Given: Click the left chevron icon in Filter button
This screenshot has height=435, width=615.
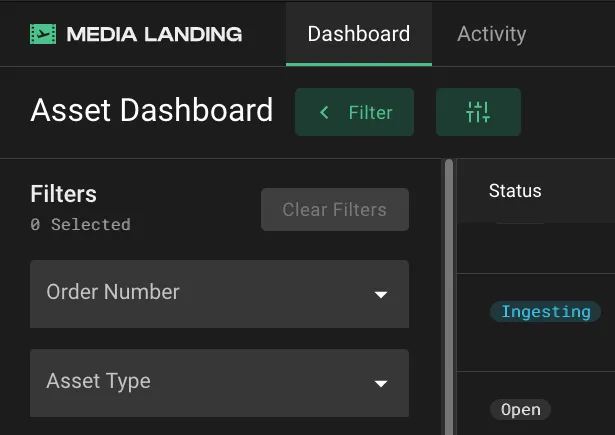Looking at the screenshot, I should (x=324, y=113).
